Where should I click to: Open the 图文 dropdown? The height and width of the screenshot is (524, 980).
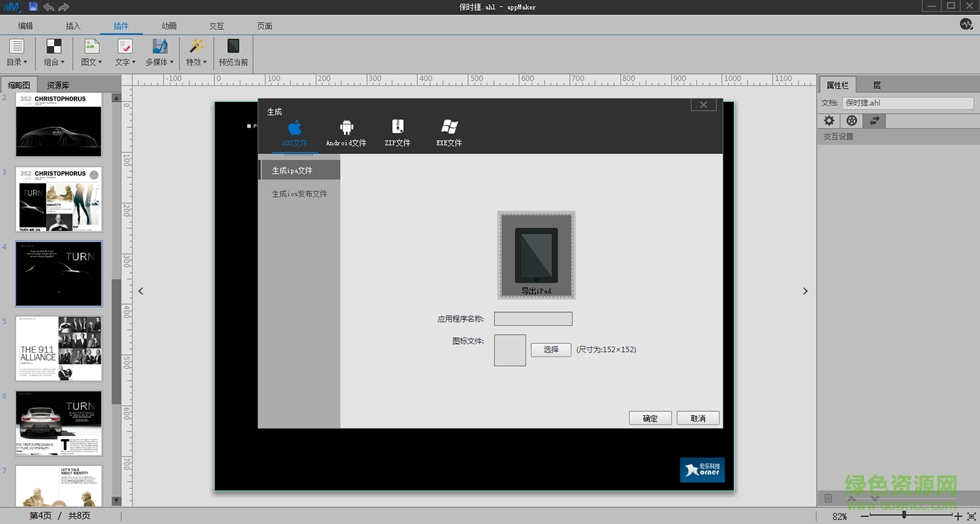click(x=90, y=53)
